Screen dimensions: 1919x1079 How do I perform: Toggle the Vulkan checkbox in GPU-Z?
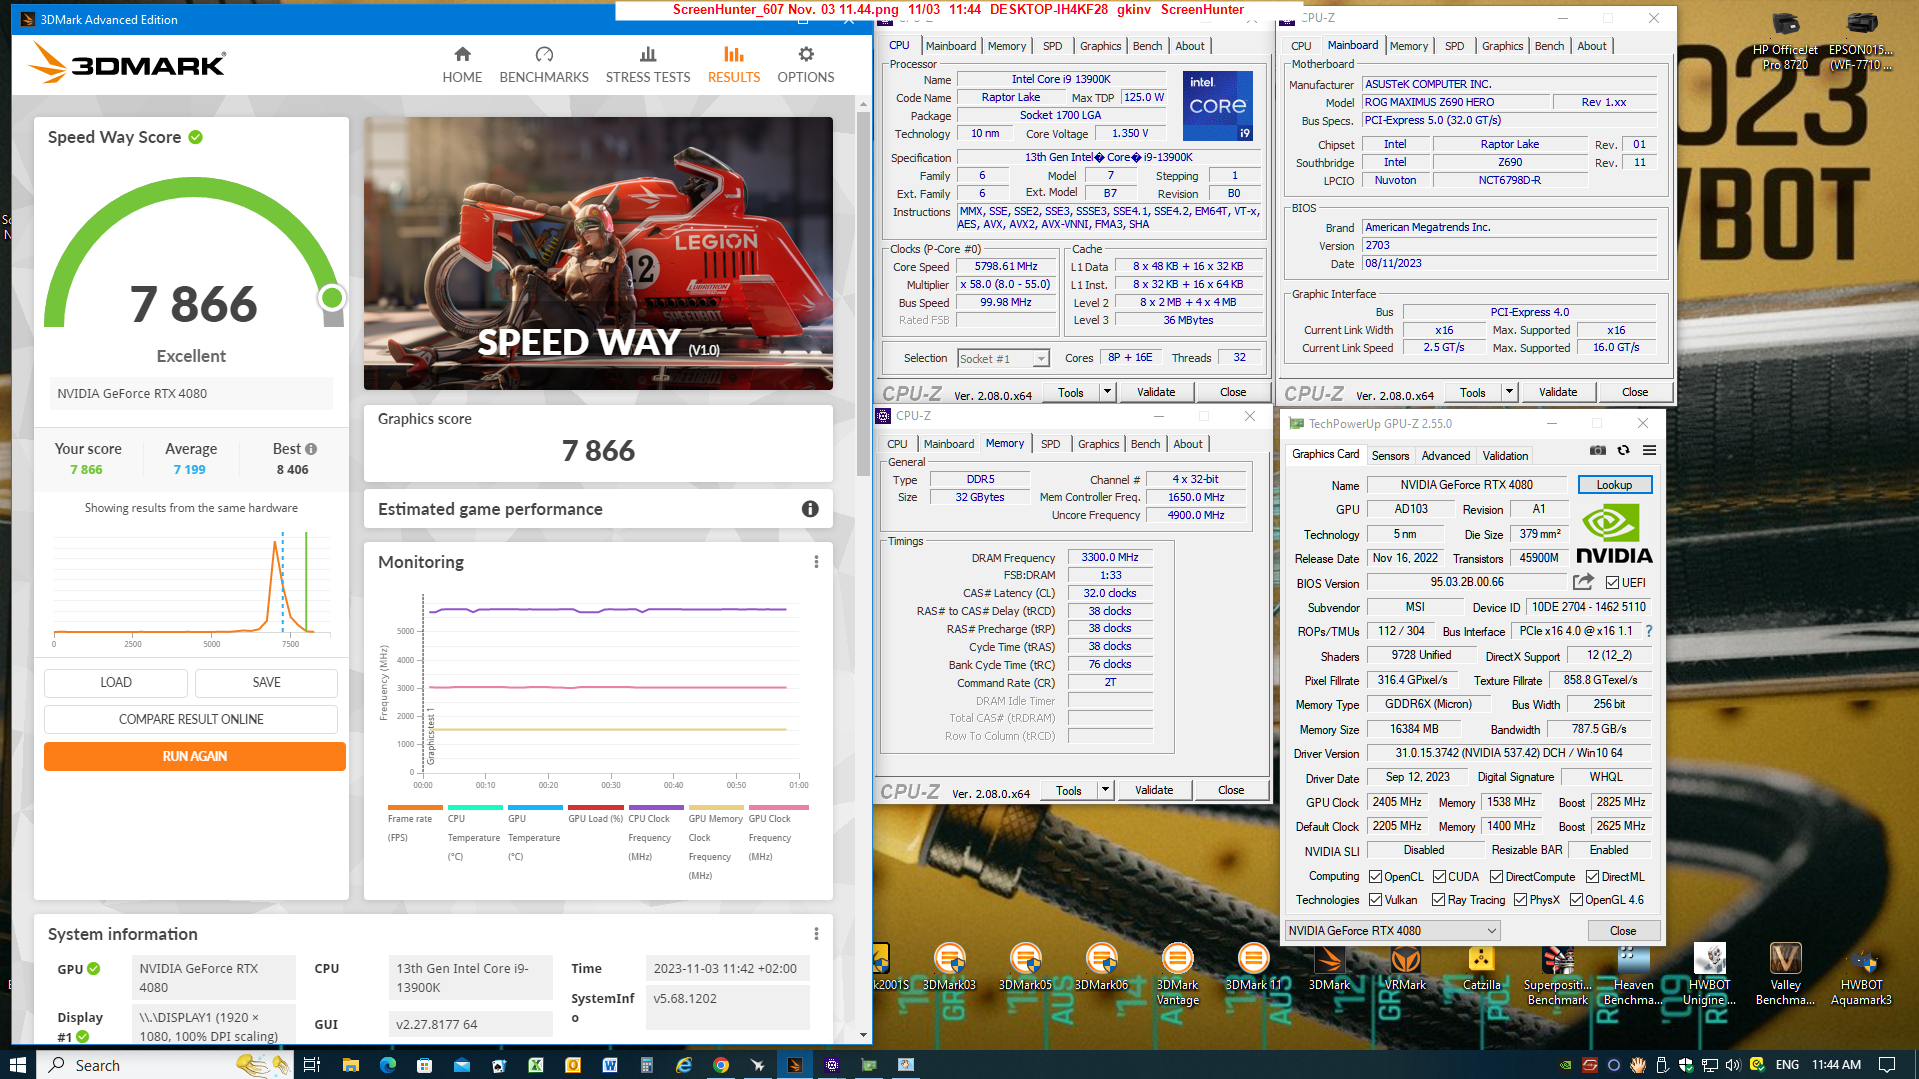coord(1375,900)
